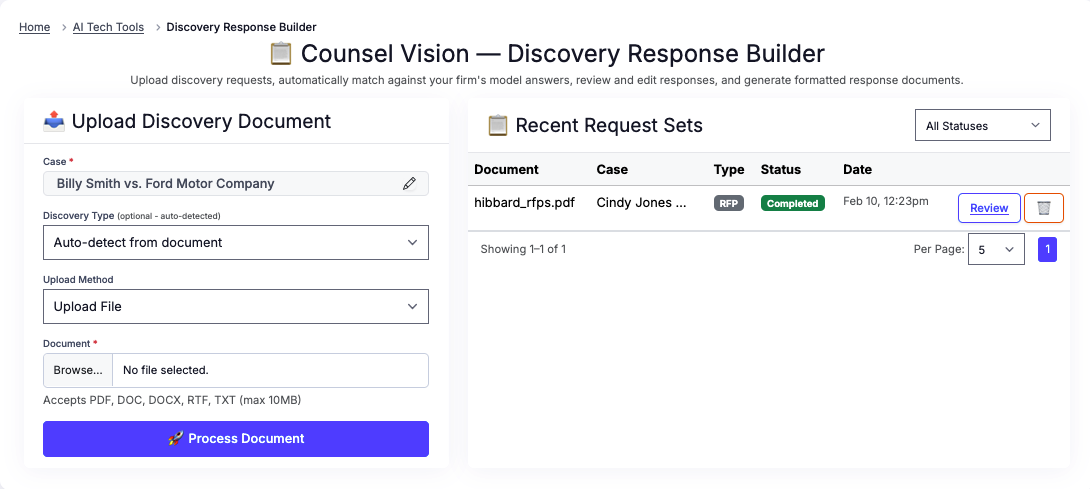Click the pencil edit icon in Case field
This screenshot has height=489, width=1090.
(409, 184)
